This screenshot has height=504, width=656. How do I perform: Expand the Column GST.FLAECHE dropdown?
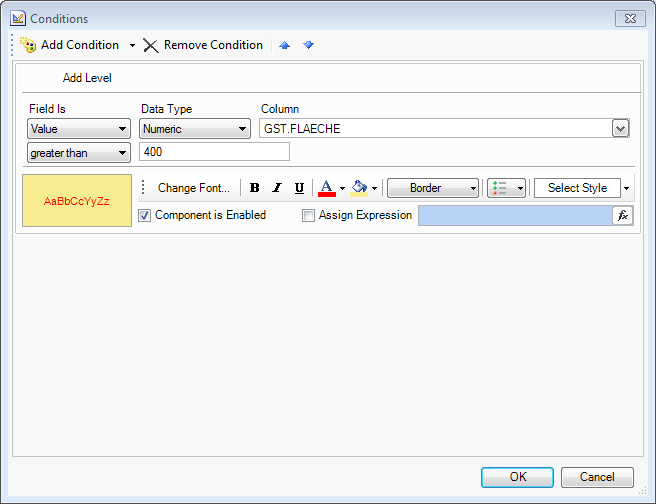click(620, 129)
